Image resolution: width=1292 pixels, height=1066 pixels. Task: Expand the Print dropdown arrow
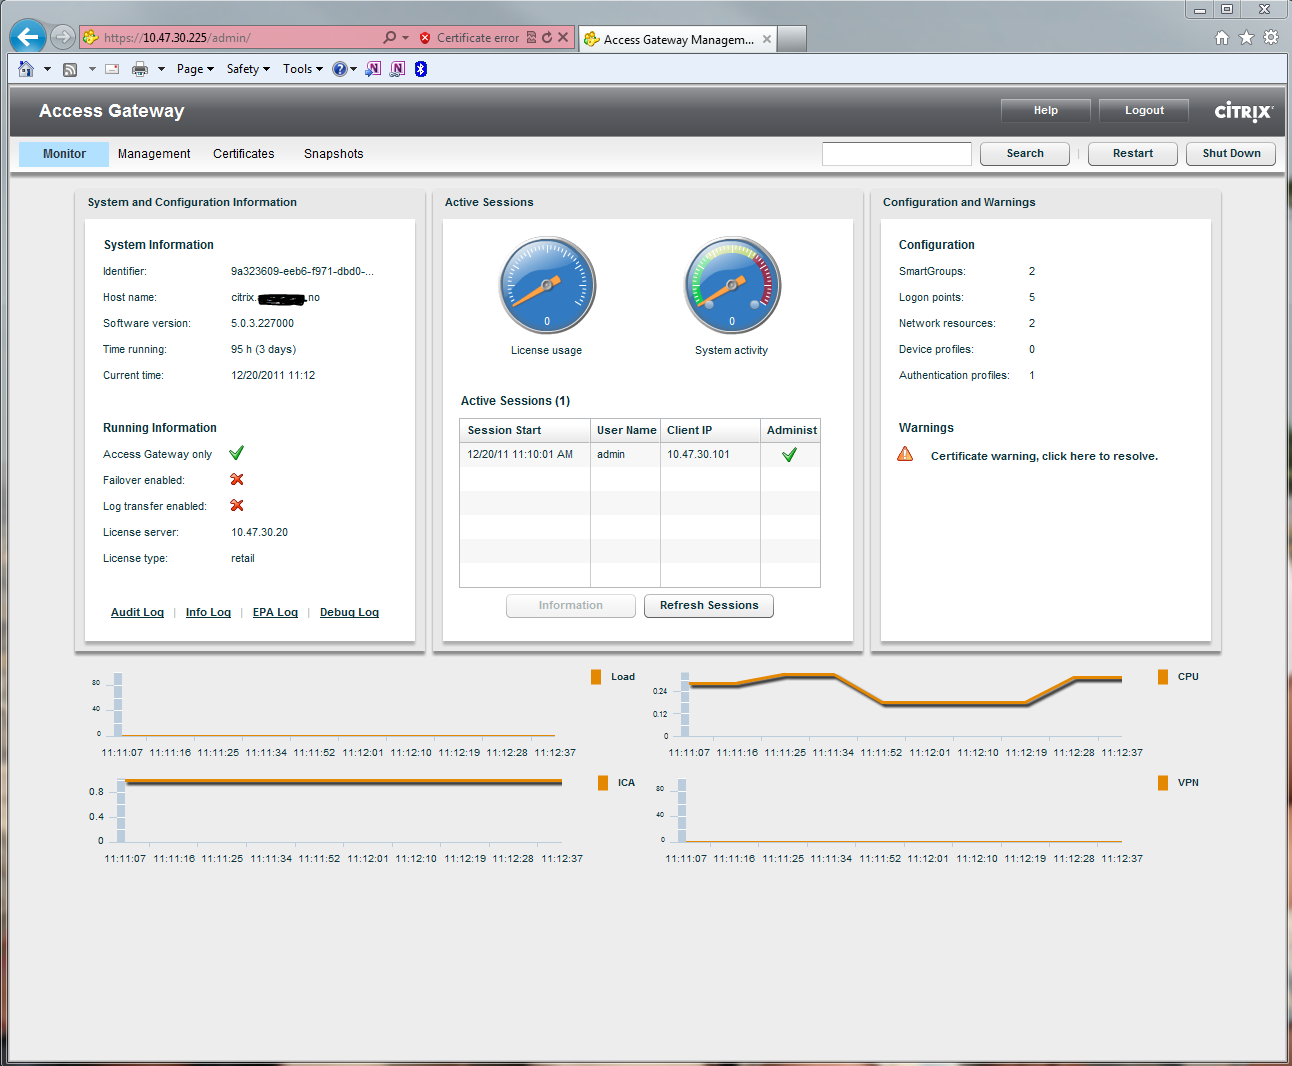click(161, 69)
